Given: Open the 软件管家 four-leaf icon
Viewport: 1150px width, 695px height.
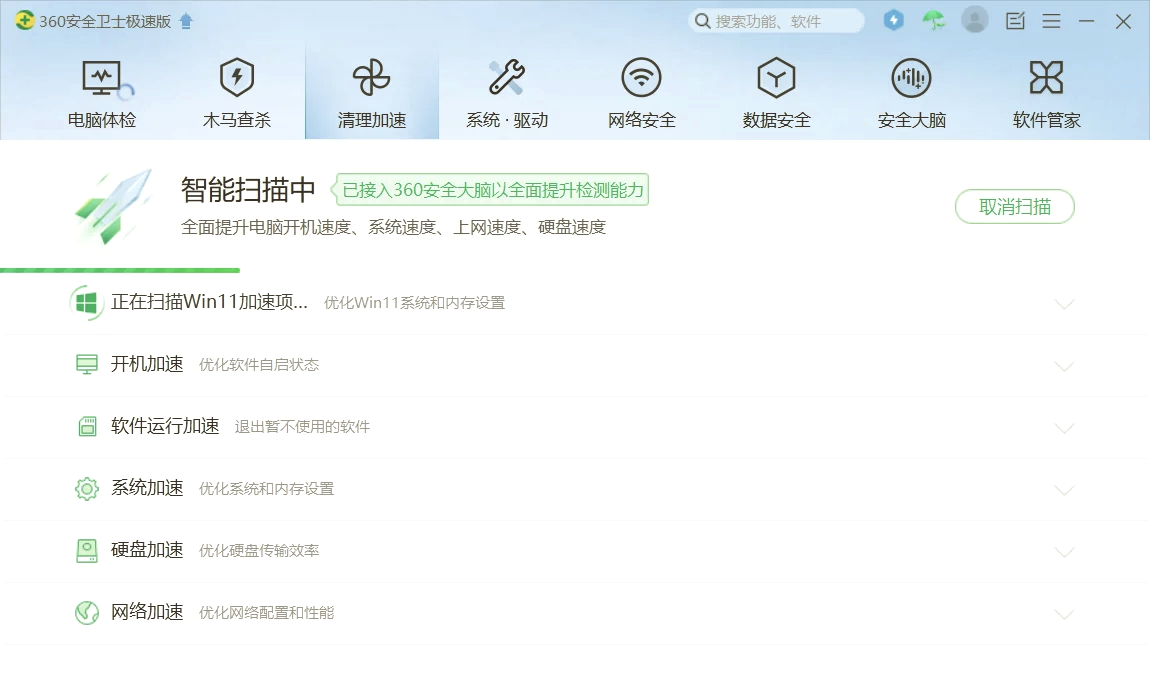Looking at the screenshot, I should point(1047,77).
